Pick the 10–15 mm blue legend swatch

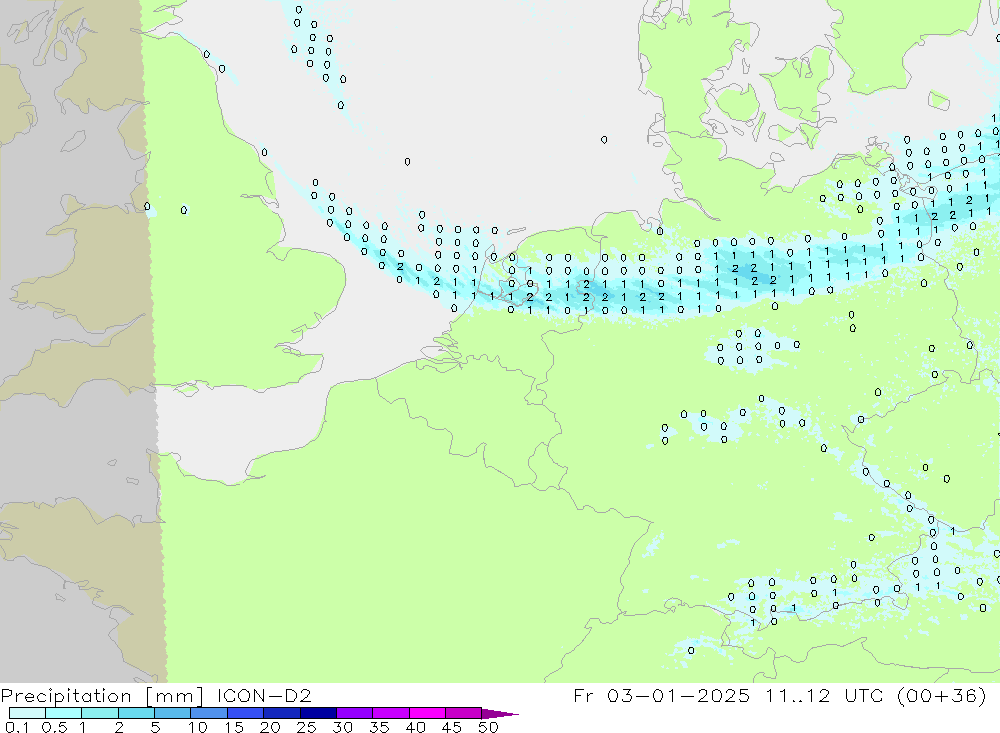pyautogui.click(x=209, y=713)
